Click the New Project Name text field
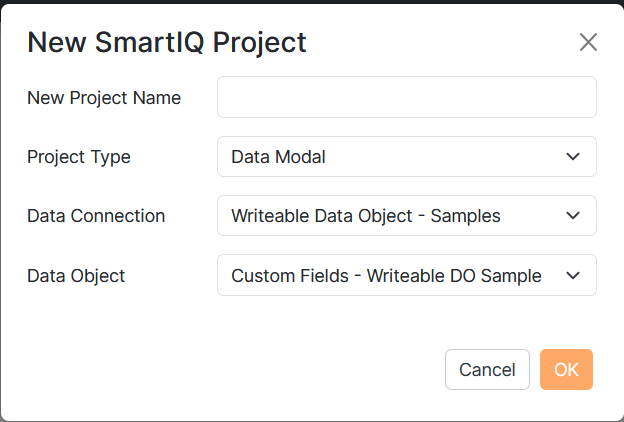The height and width of the screenshot is (422, 624). [x=406, y=98]
